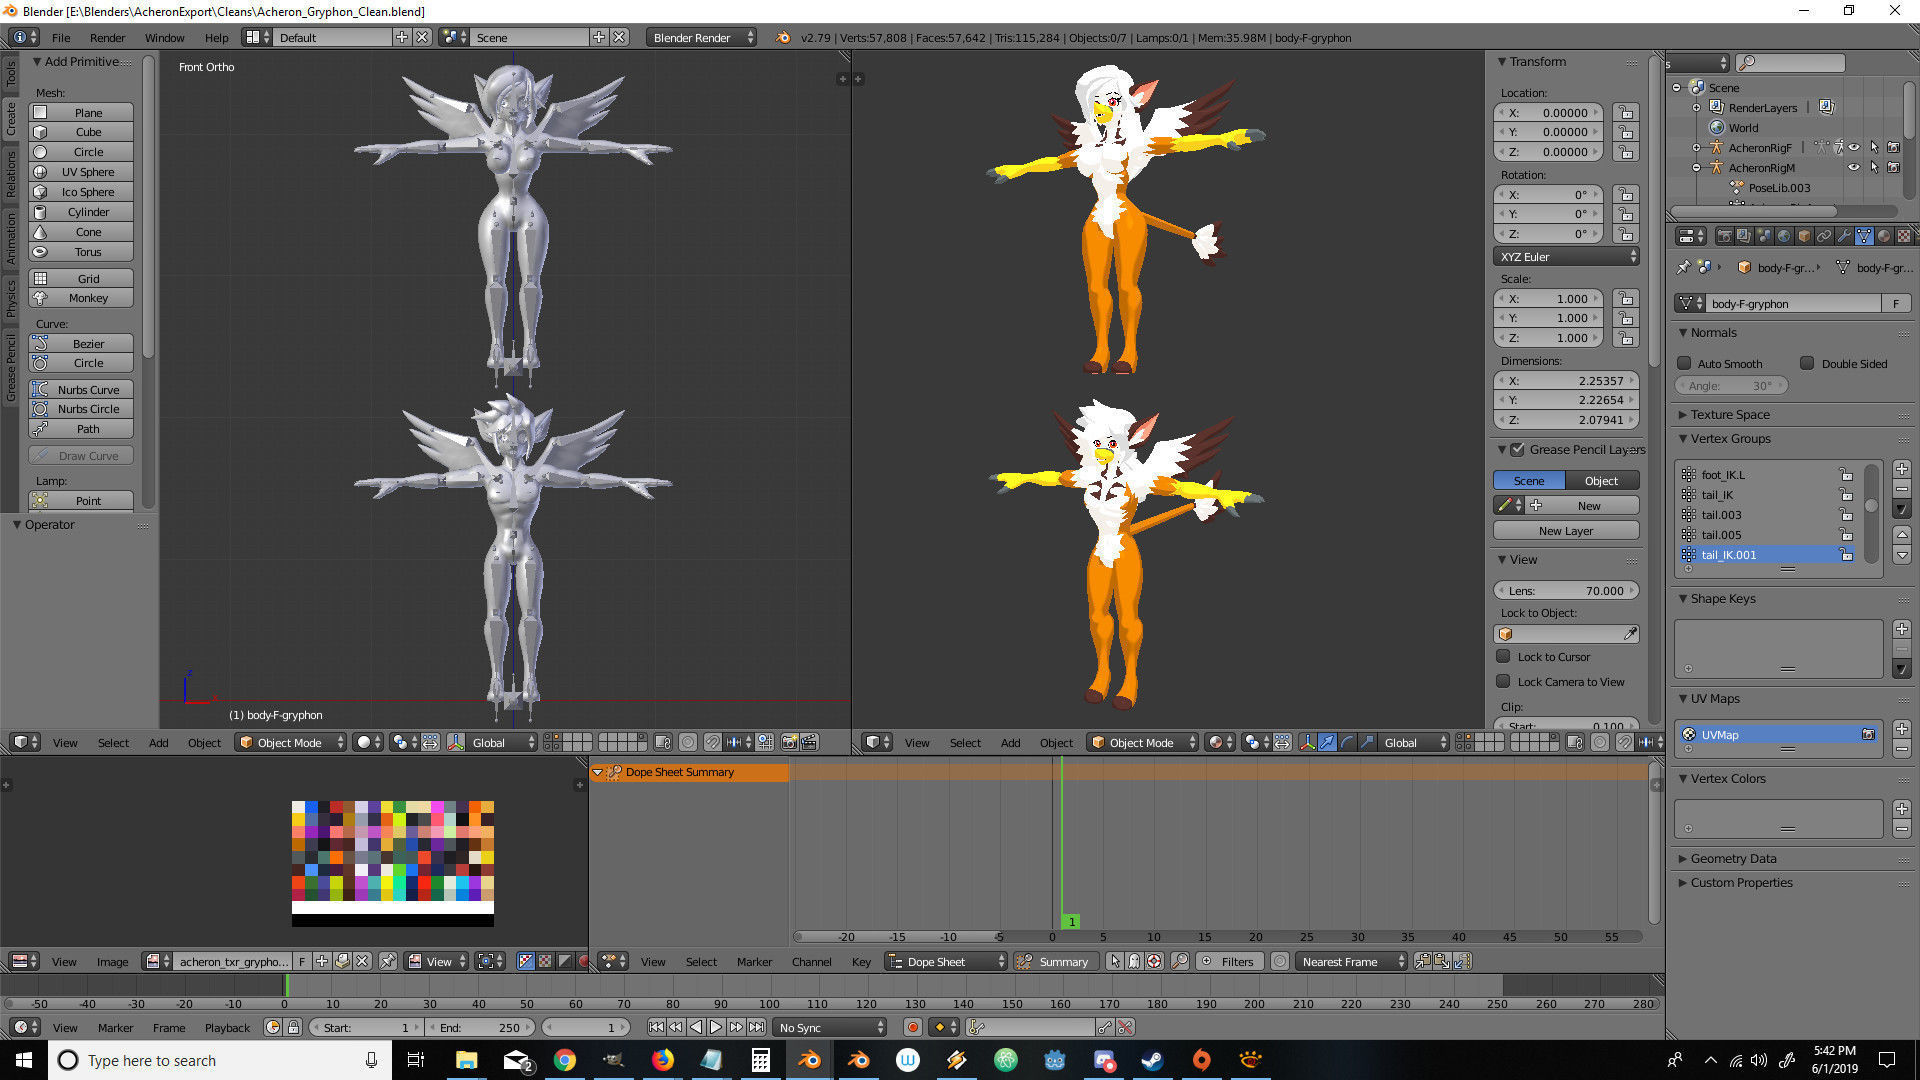Viewport: 1920px width, 1080px height.
Task: Hide AcheronRigF with its eye icon
Action: [x=1854, y=147]
